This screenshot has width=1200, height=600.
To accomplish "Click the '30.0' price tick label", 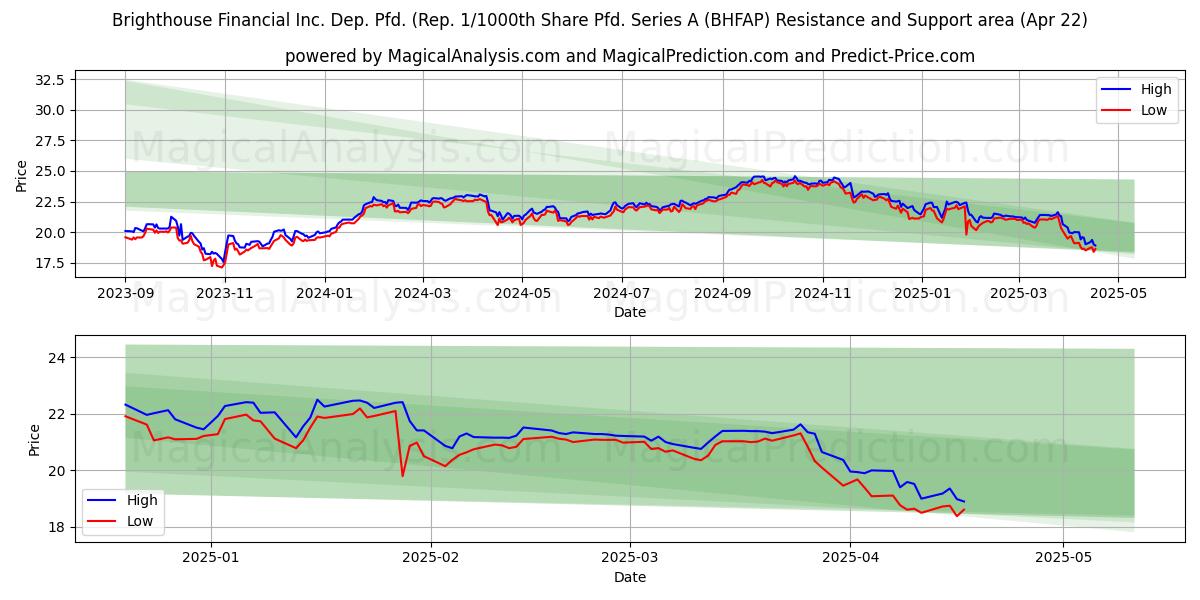I will click(x=50, y=110).
